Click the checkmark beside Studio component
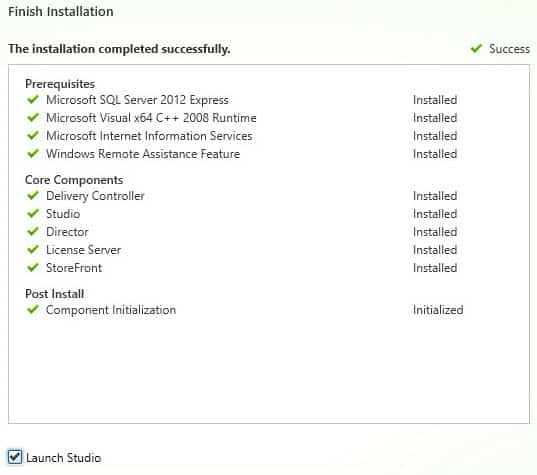Screen dimensions: 537x475 coord(33,214)
